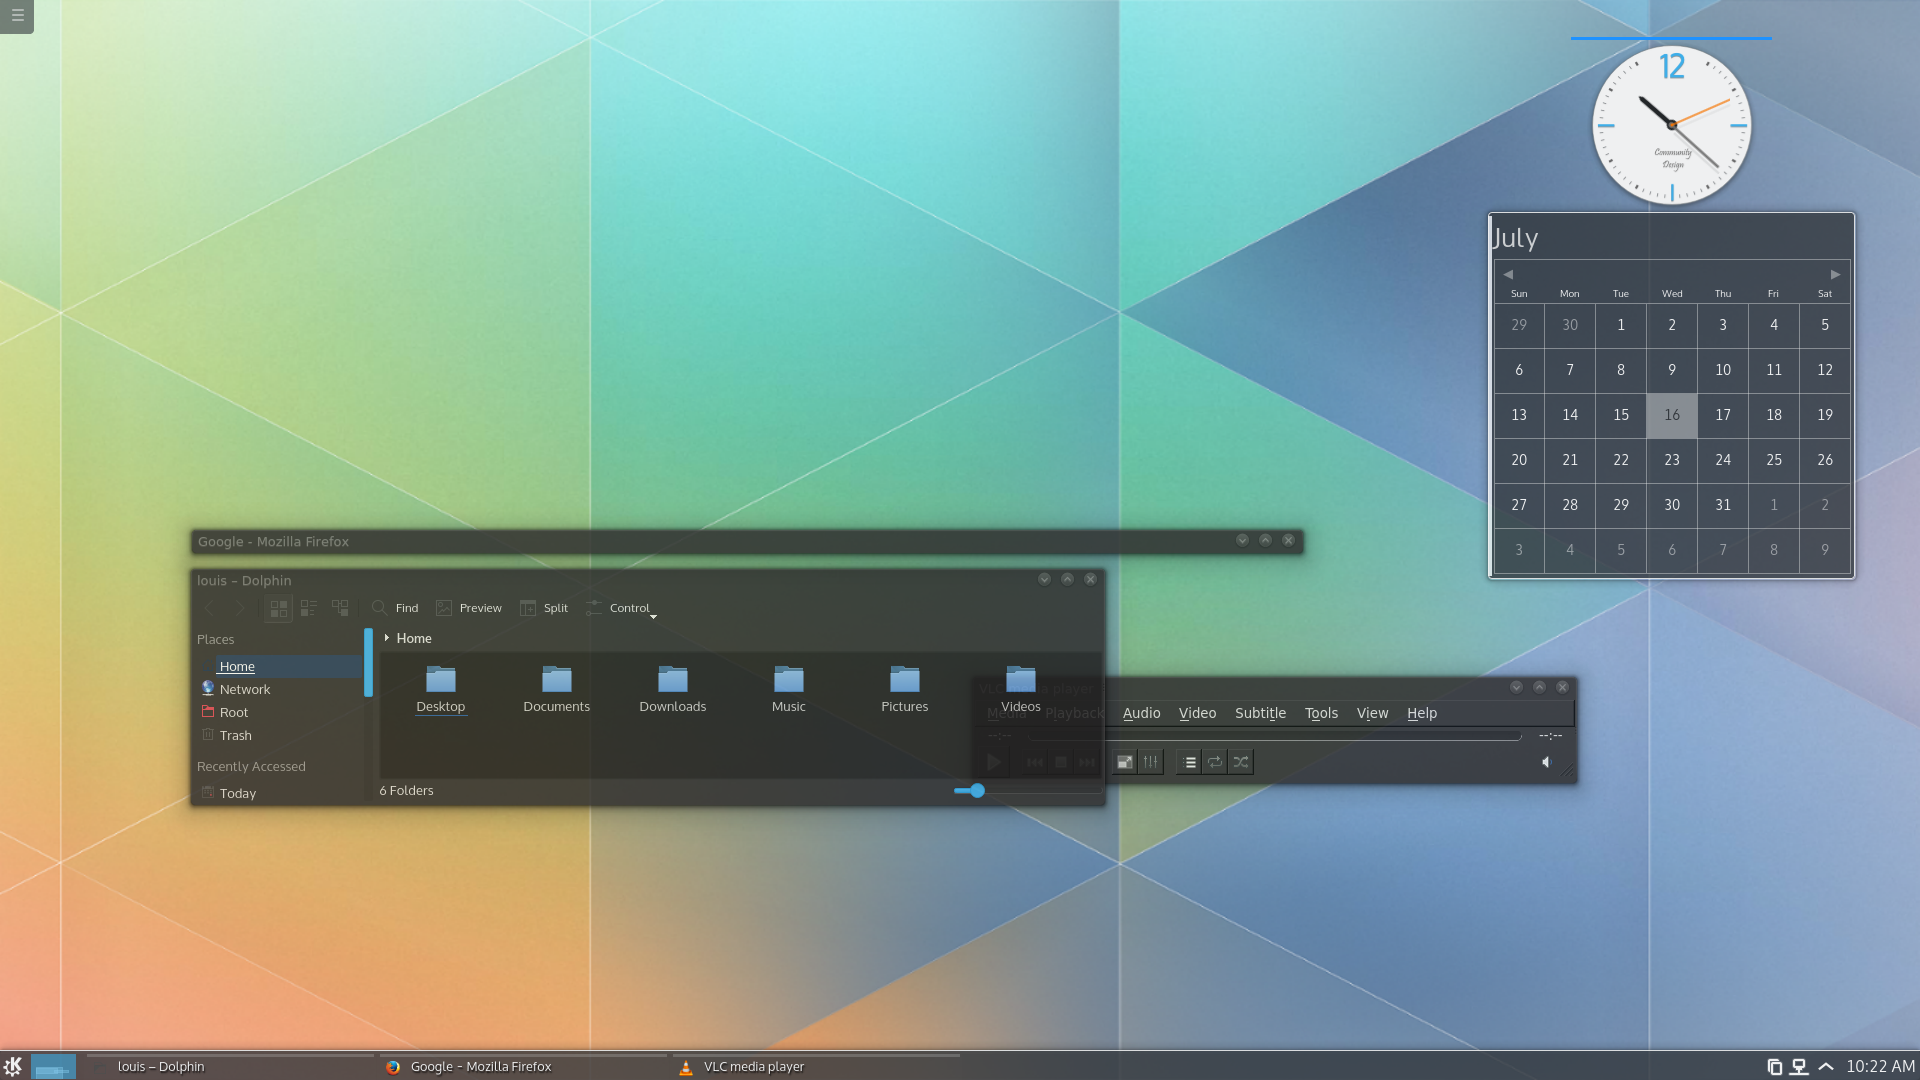Switch to Google - Mozilla Firefox task
The height and width of the screenshot is (1080, 1920).
(x=523, y=1067)
